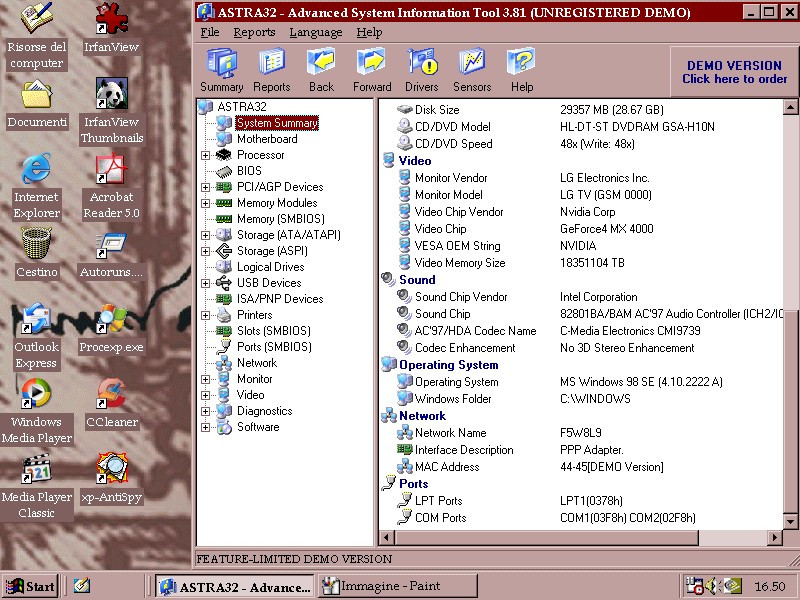Click the Reports toolbar icon

[272, 70]
